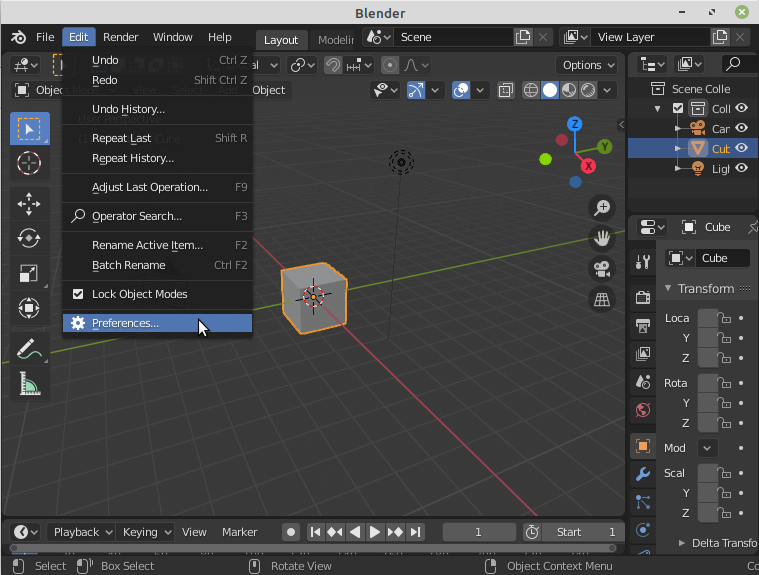Open the Keying dropdown

[145, 532]
